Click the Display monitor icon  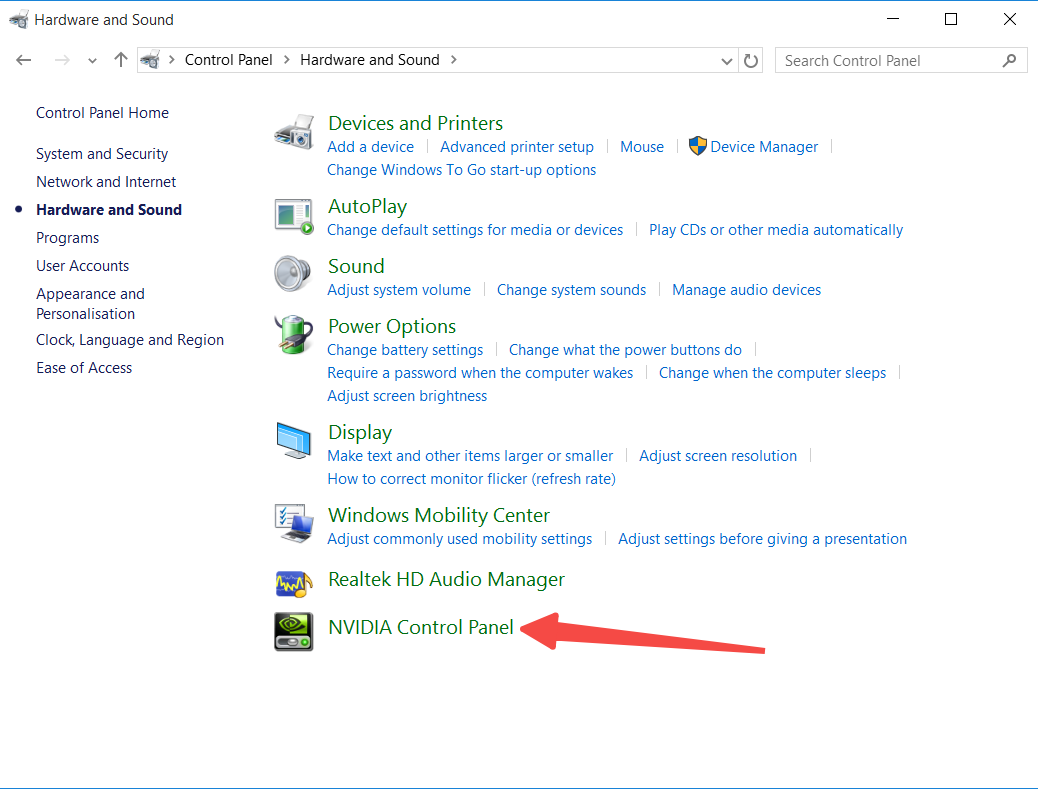[294, 440]
